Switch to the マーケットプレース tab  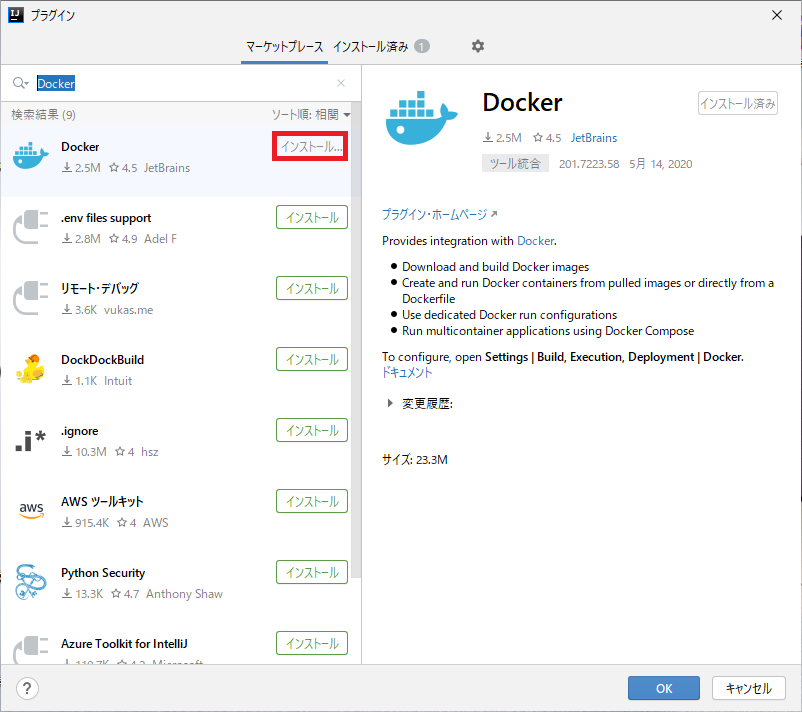point(284,47)
